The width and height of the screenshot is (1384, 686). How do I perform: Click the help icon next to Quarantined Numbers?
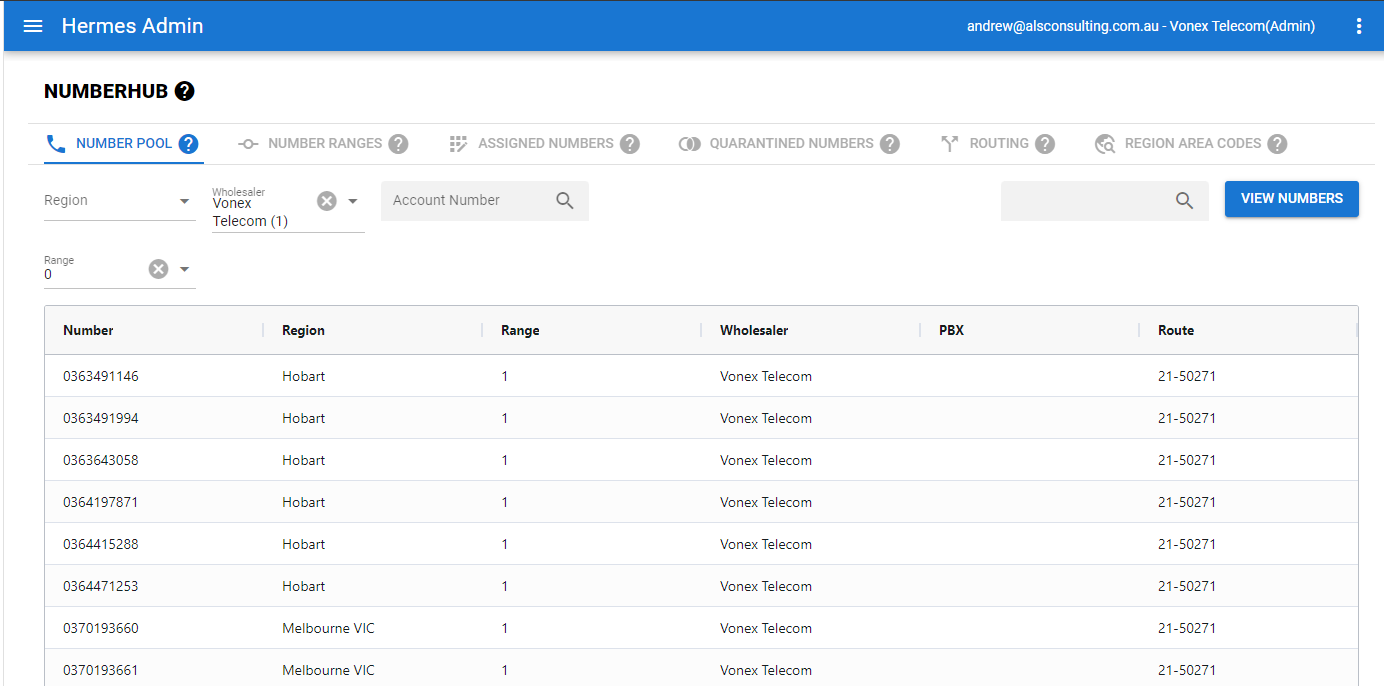pyautogui.click(x=889, y=144)
